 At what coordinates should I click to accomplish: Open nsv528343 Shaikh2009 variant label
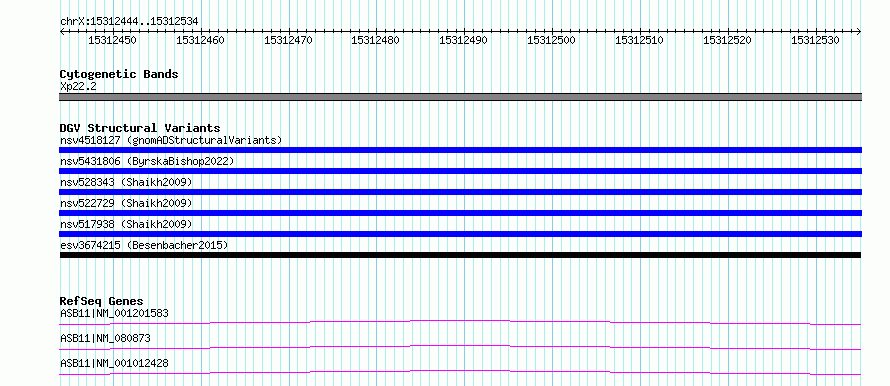126,182
